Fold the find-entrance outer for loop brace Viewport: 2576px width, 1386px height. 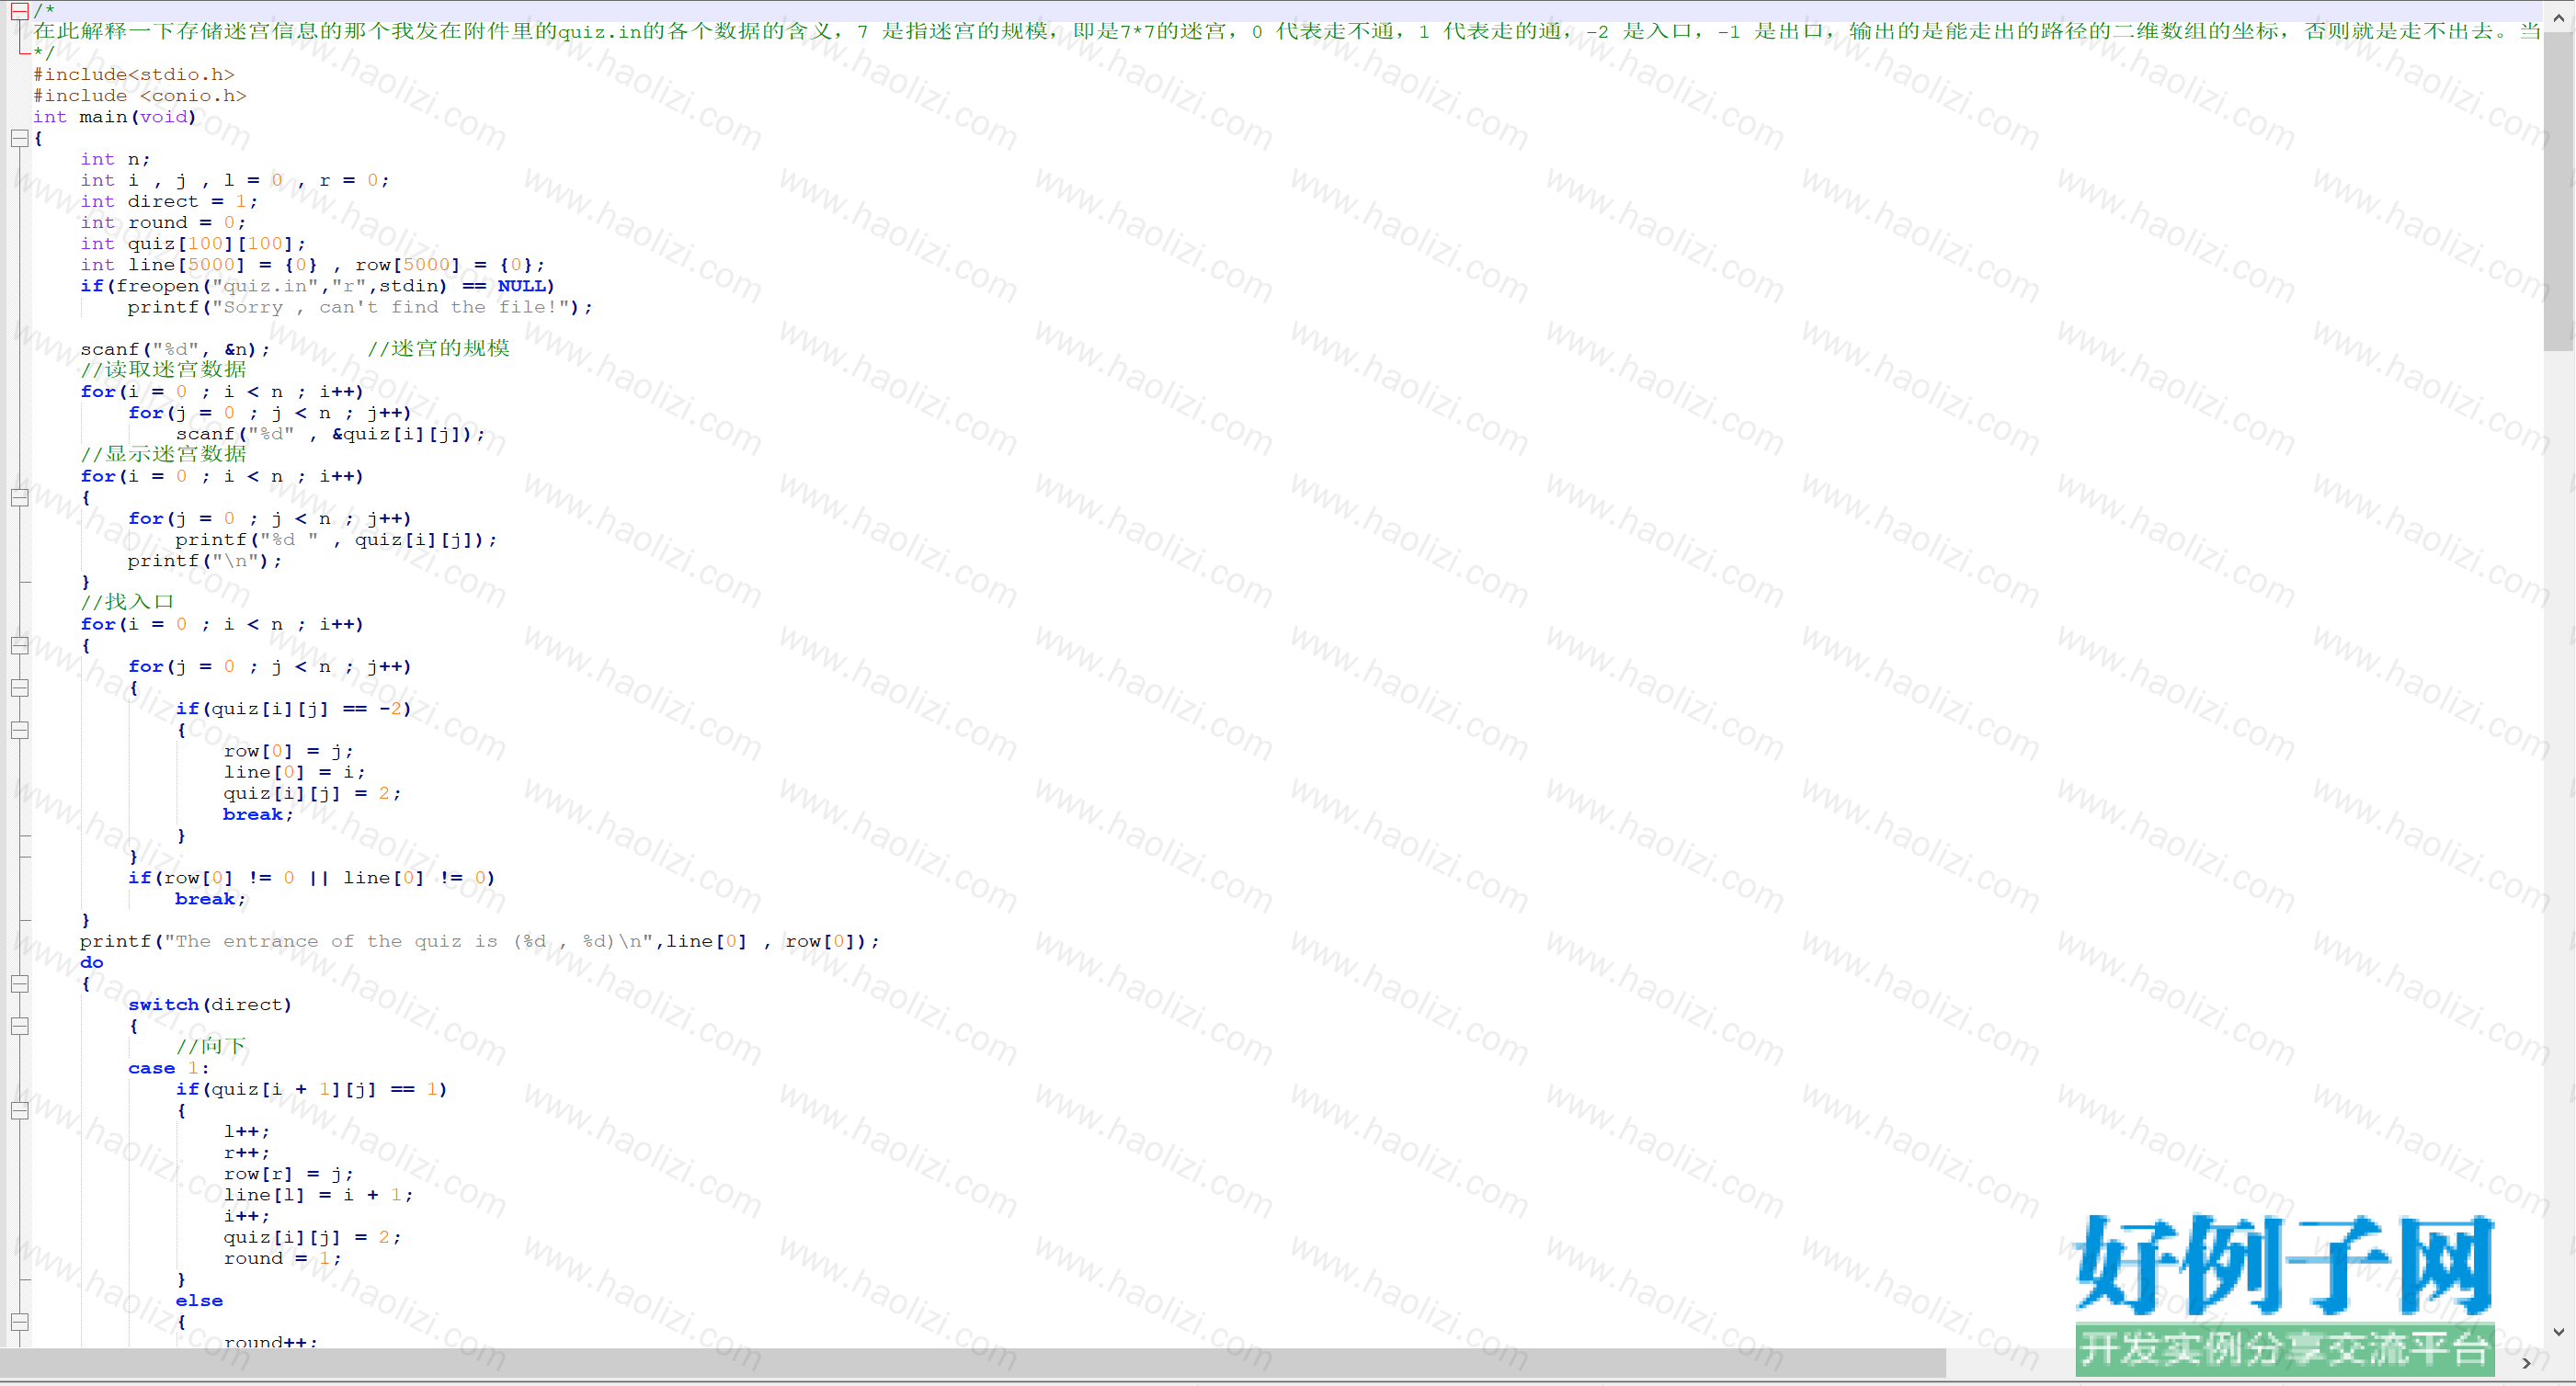19,645
